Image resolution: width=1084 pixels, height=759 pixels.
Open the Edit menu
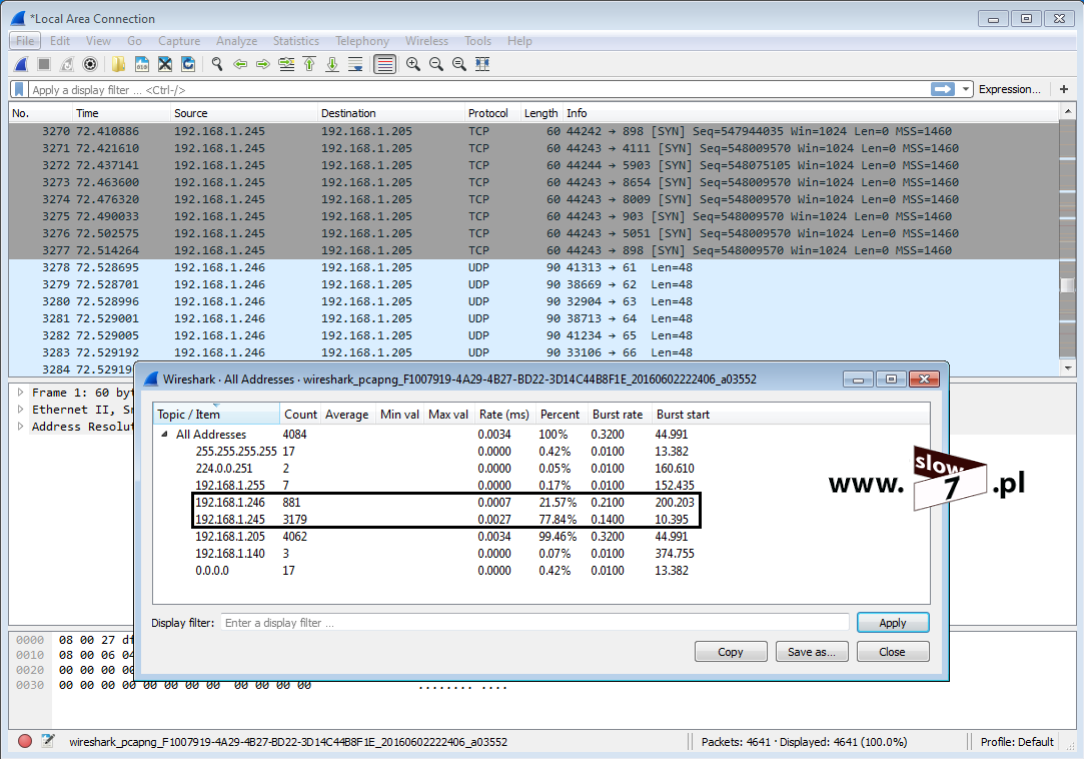coord(60,41)
